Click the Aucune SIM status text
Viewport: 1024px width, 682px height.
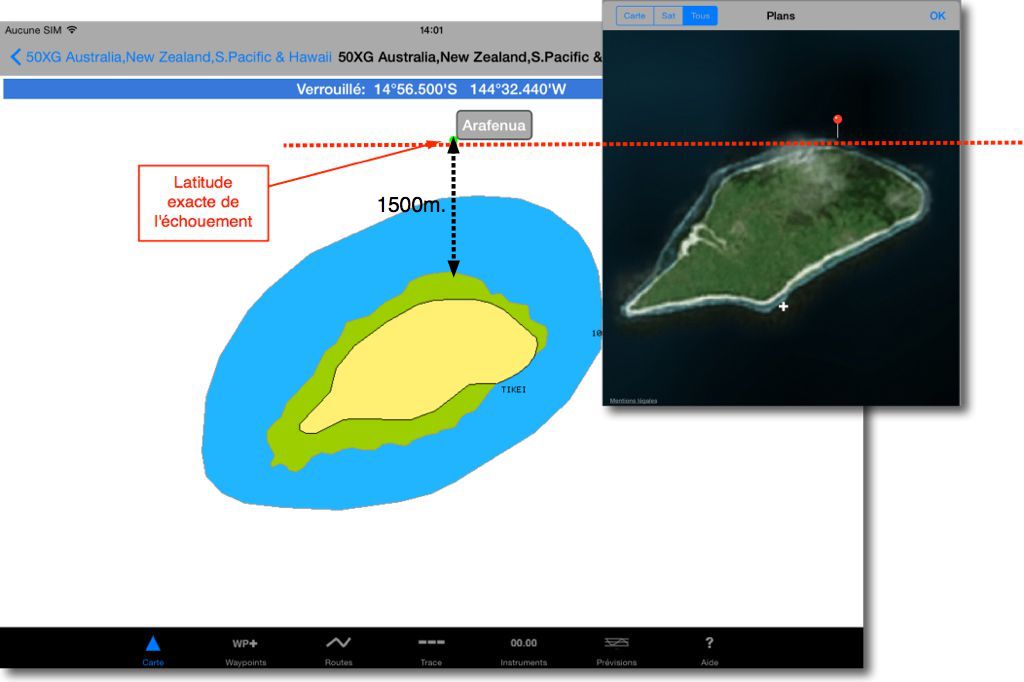[x=33, y=30]
